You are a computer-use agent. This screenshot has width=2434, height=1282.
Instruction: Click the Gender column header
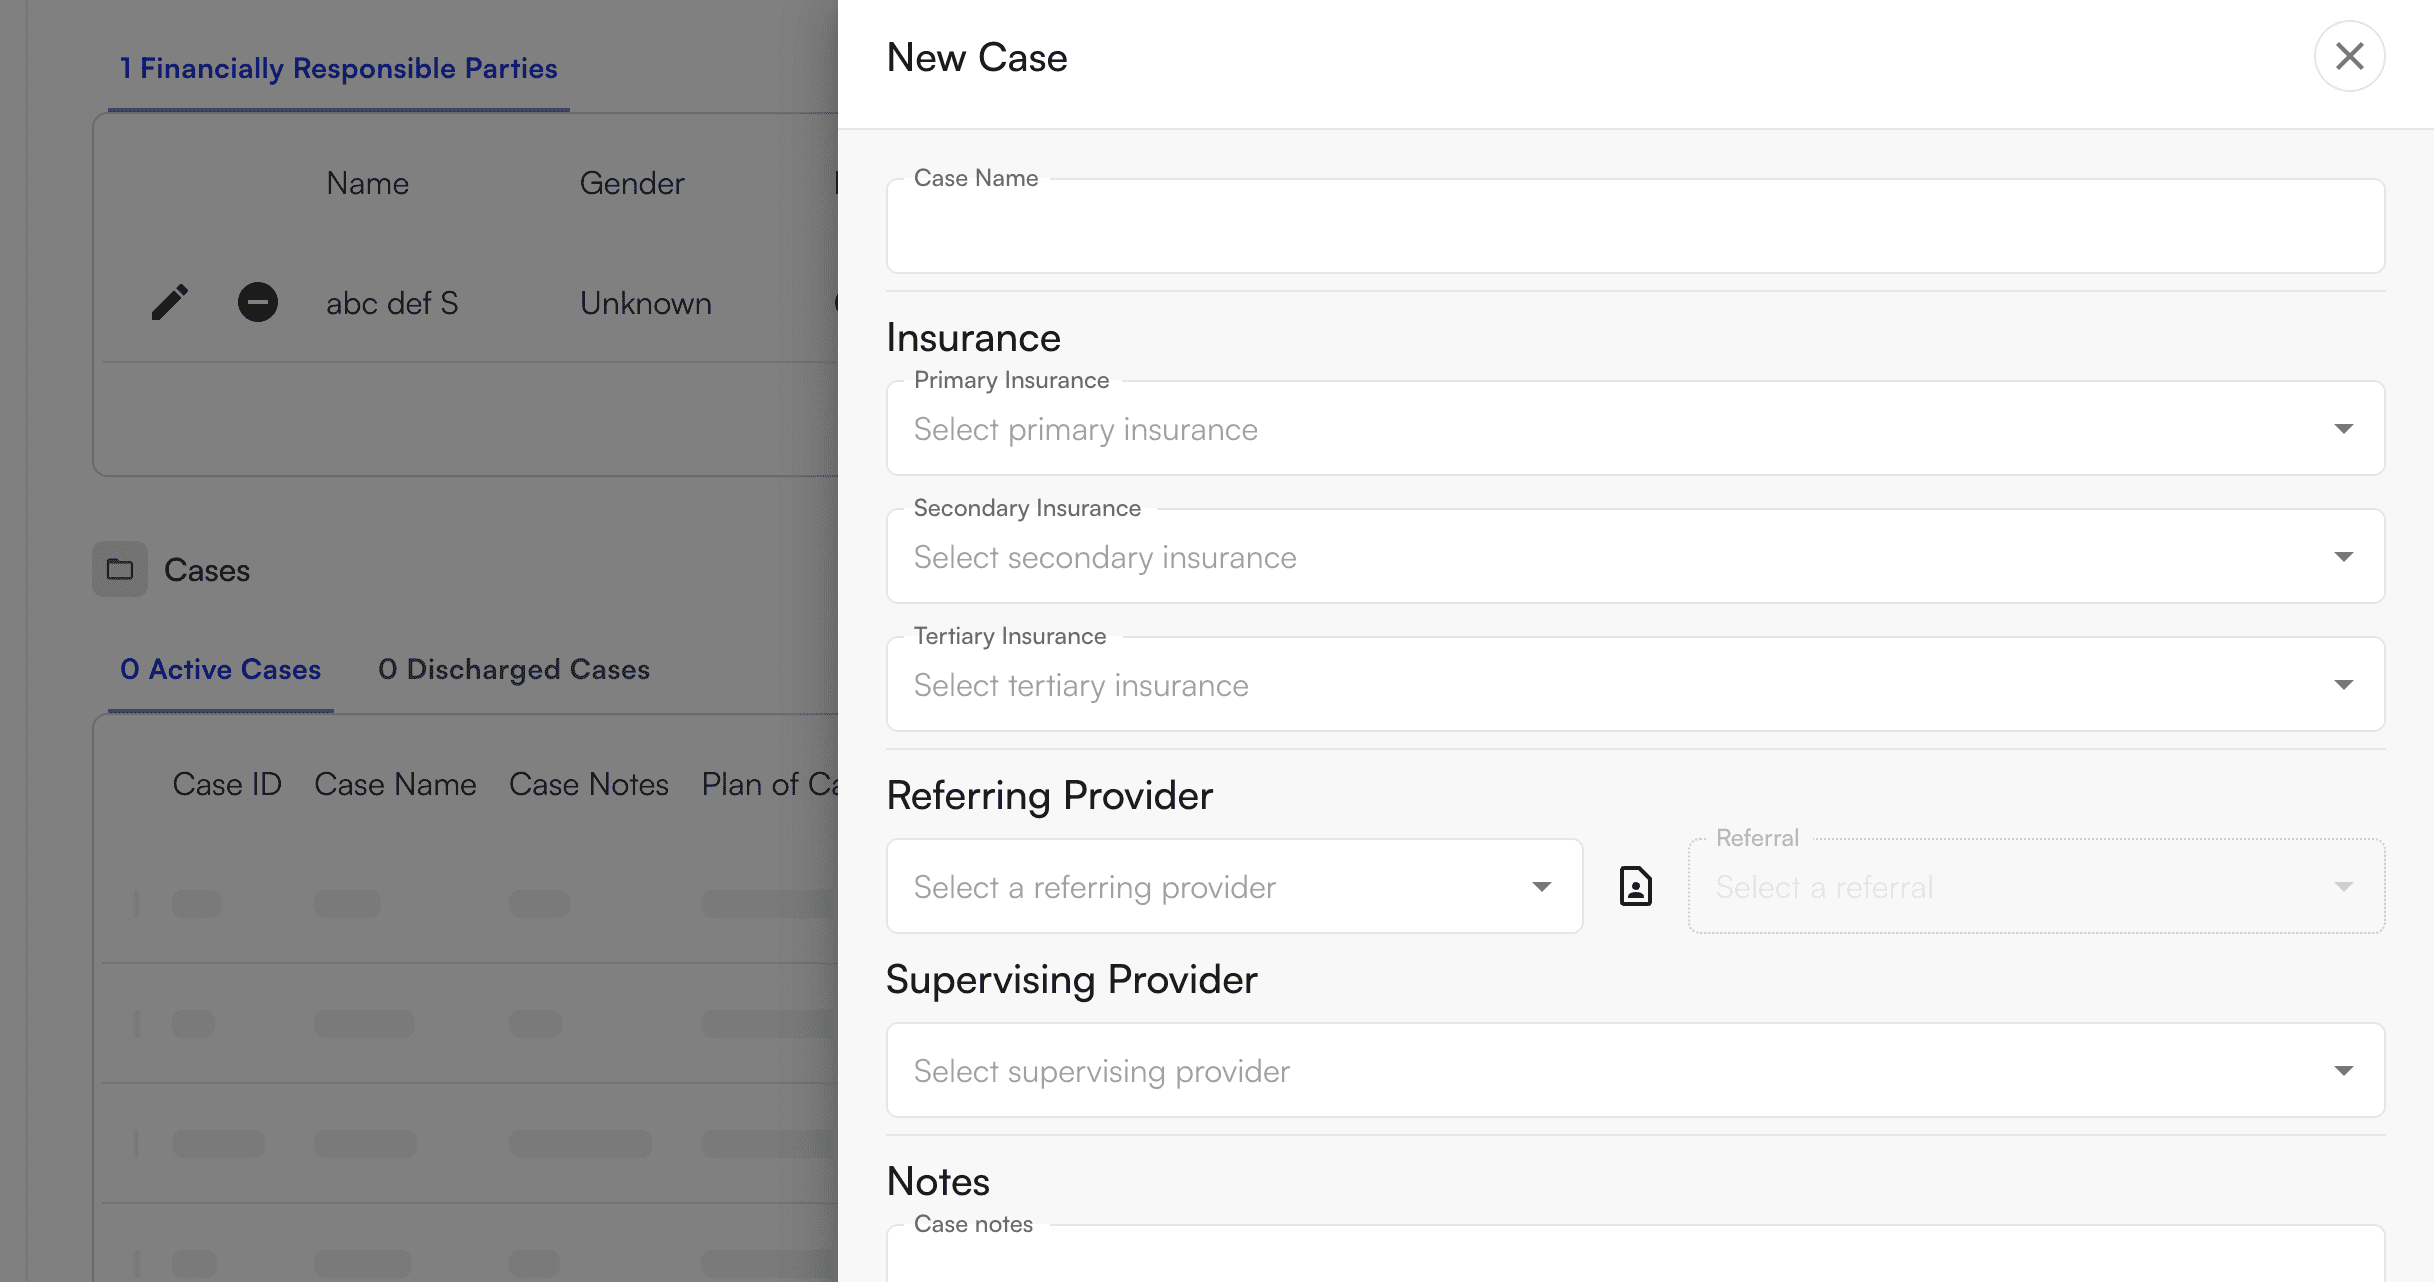coord(631,183)
